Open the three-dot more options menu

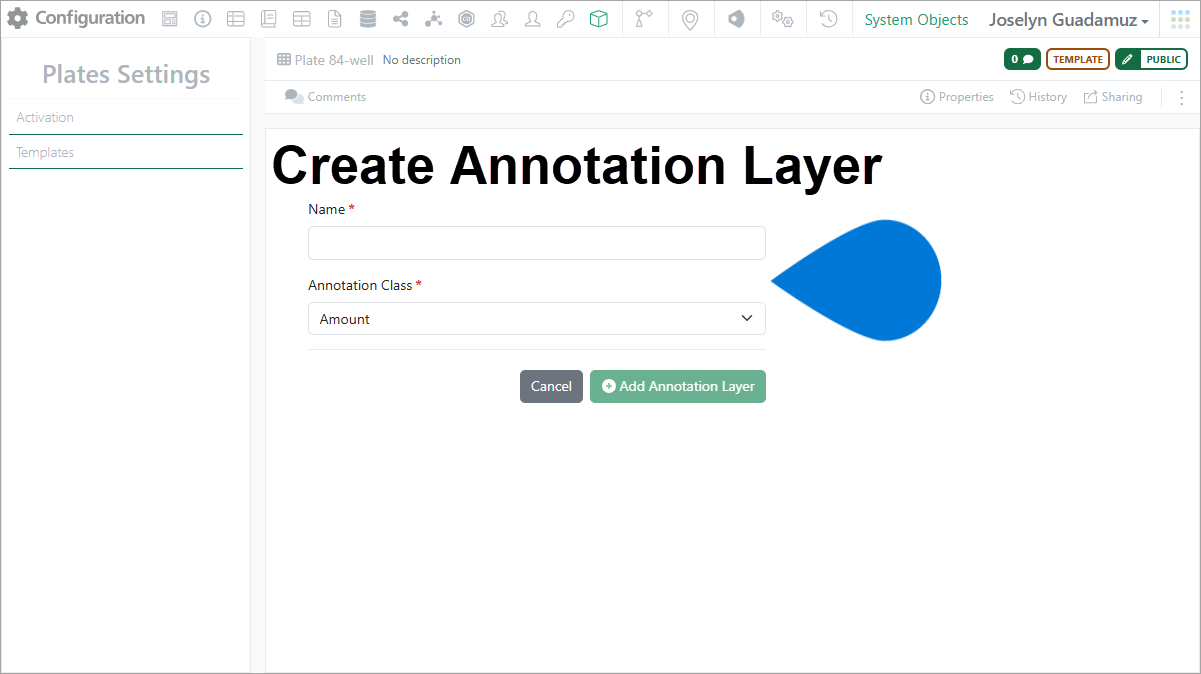click(x=1181, y=97)
